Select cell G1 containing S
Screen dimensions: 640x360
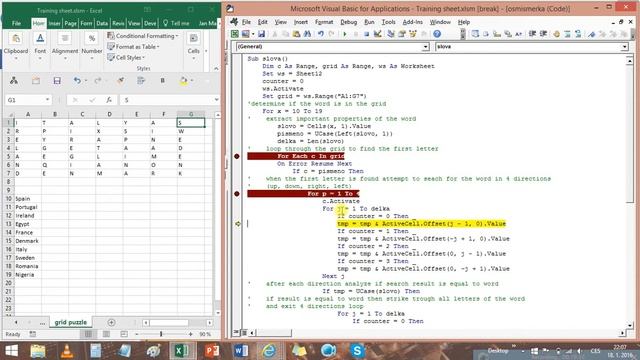(191, 123)
